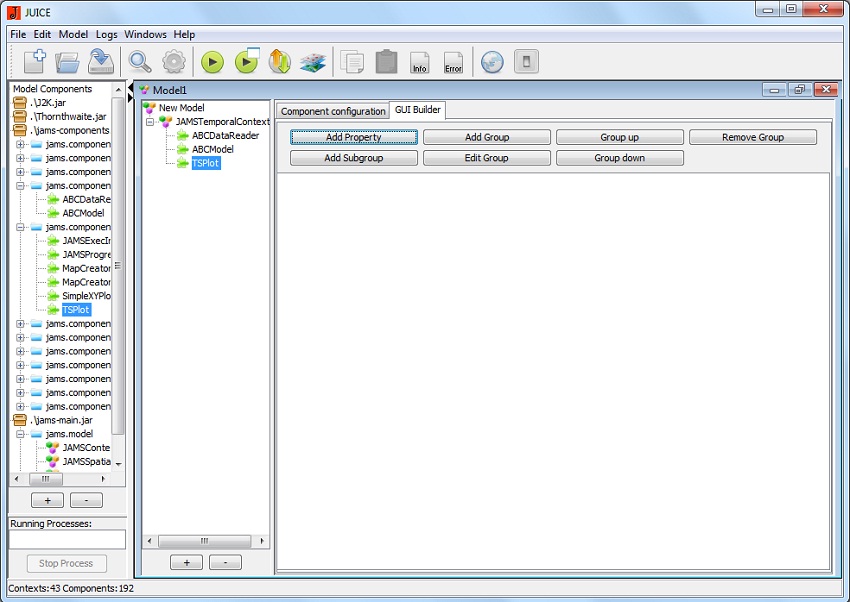Click the Edit Group button
This screenshot has width=850, height=602.
point(486,158)
